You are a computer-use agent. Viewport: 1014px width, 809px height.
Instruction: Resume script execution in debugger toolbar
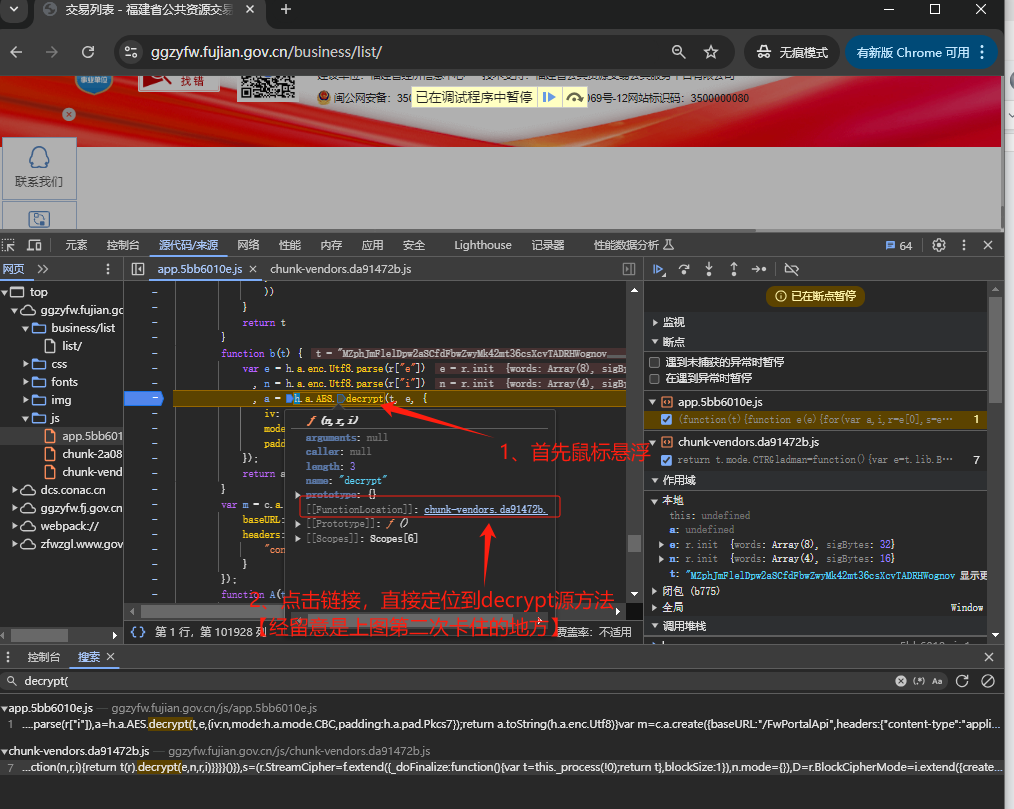[x=658, y=269]
